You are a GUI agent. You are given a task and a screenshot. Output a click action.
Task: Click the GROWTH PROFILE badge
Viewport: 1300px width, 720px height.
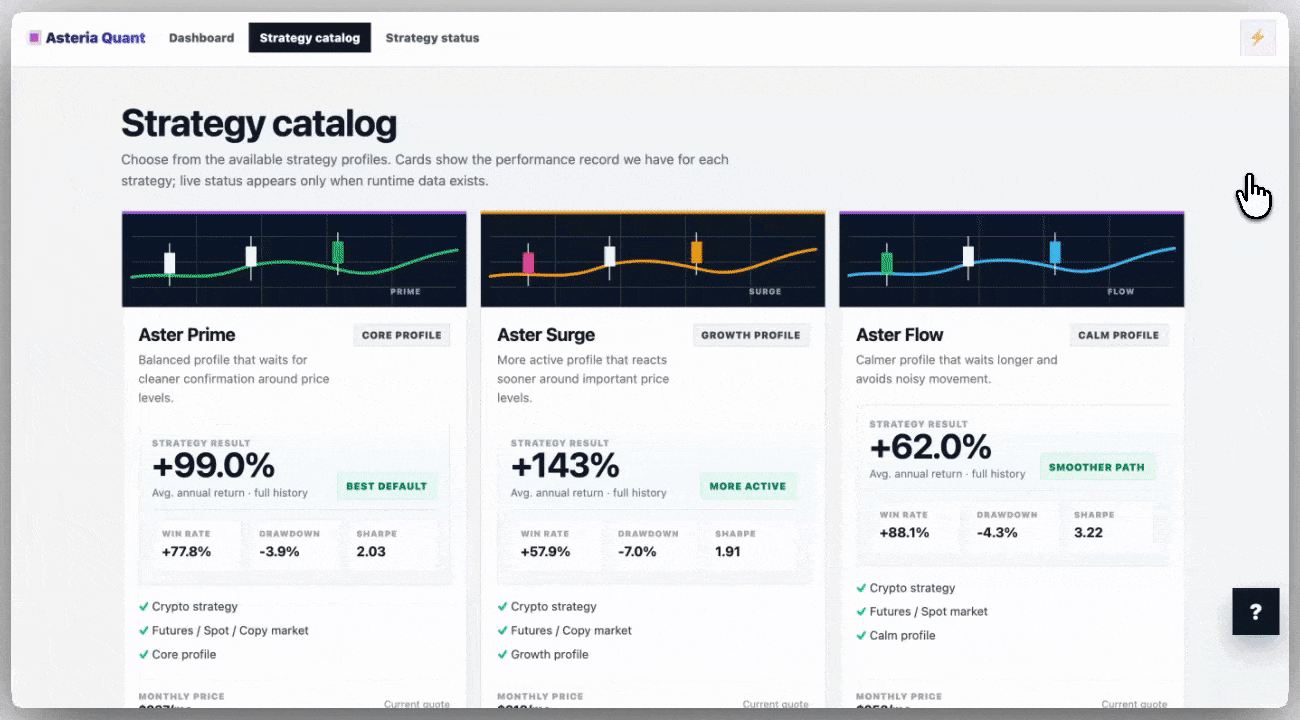click(751, 335)
